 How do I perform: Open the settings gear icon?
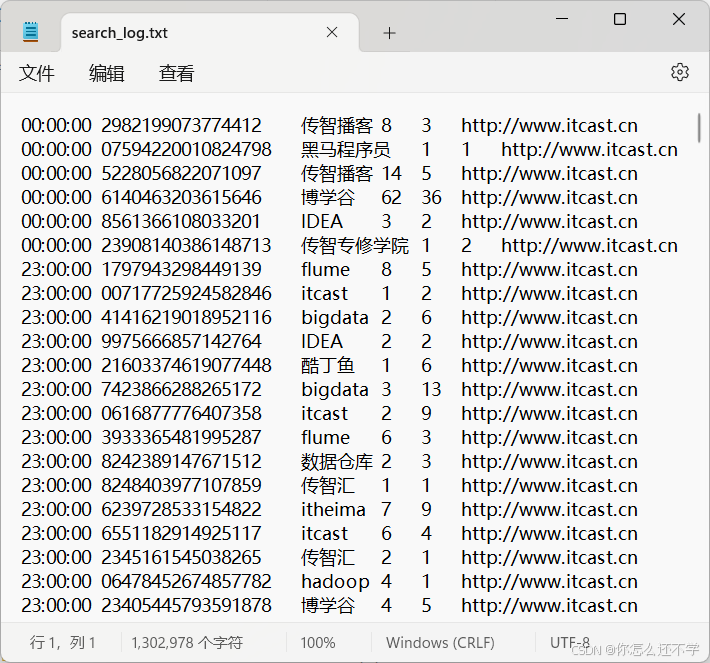click(680, 72)
